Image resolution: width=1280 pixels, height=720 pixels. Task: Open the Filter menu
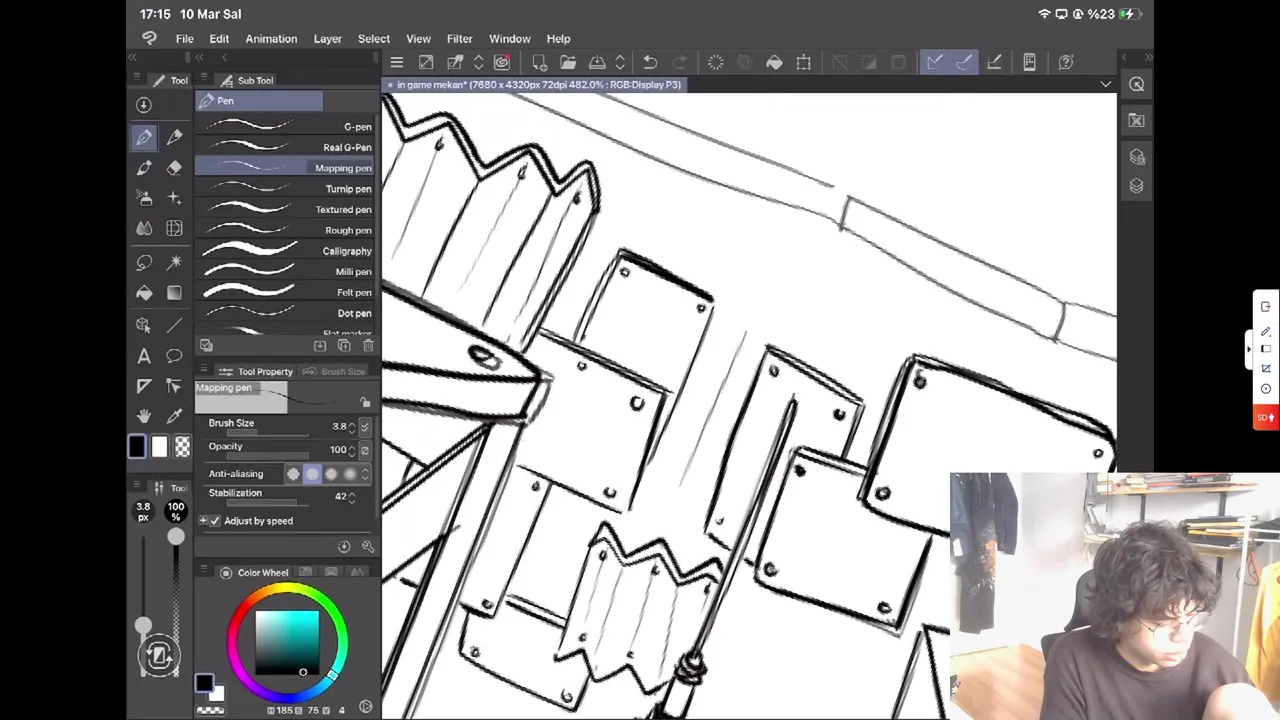click(460, 39)
